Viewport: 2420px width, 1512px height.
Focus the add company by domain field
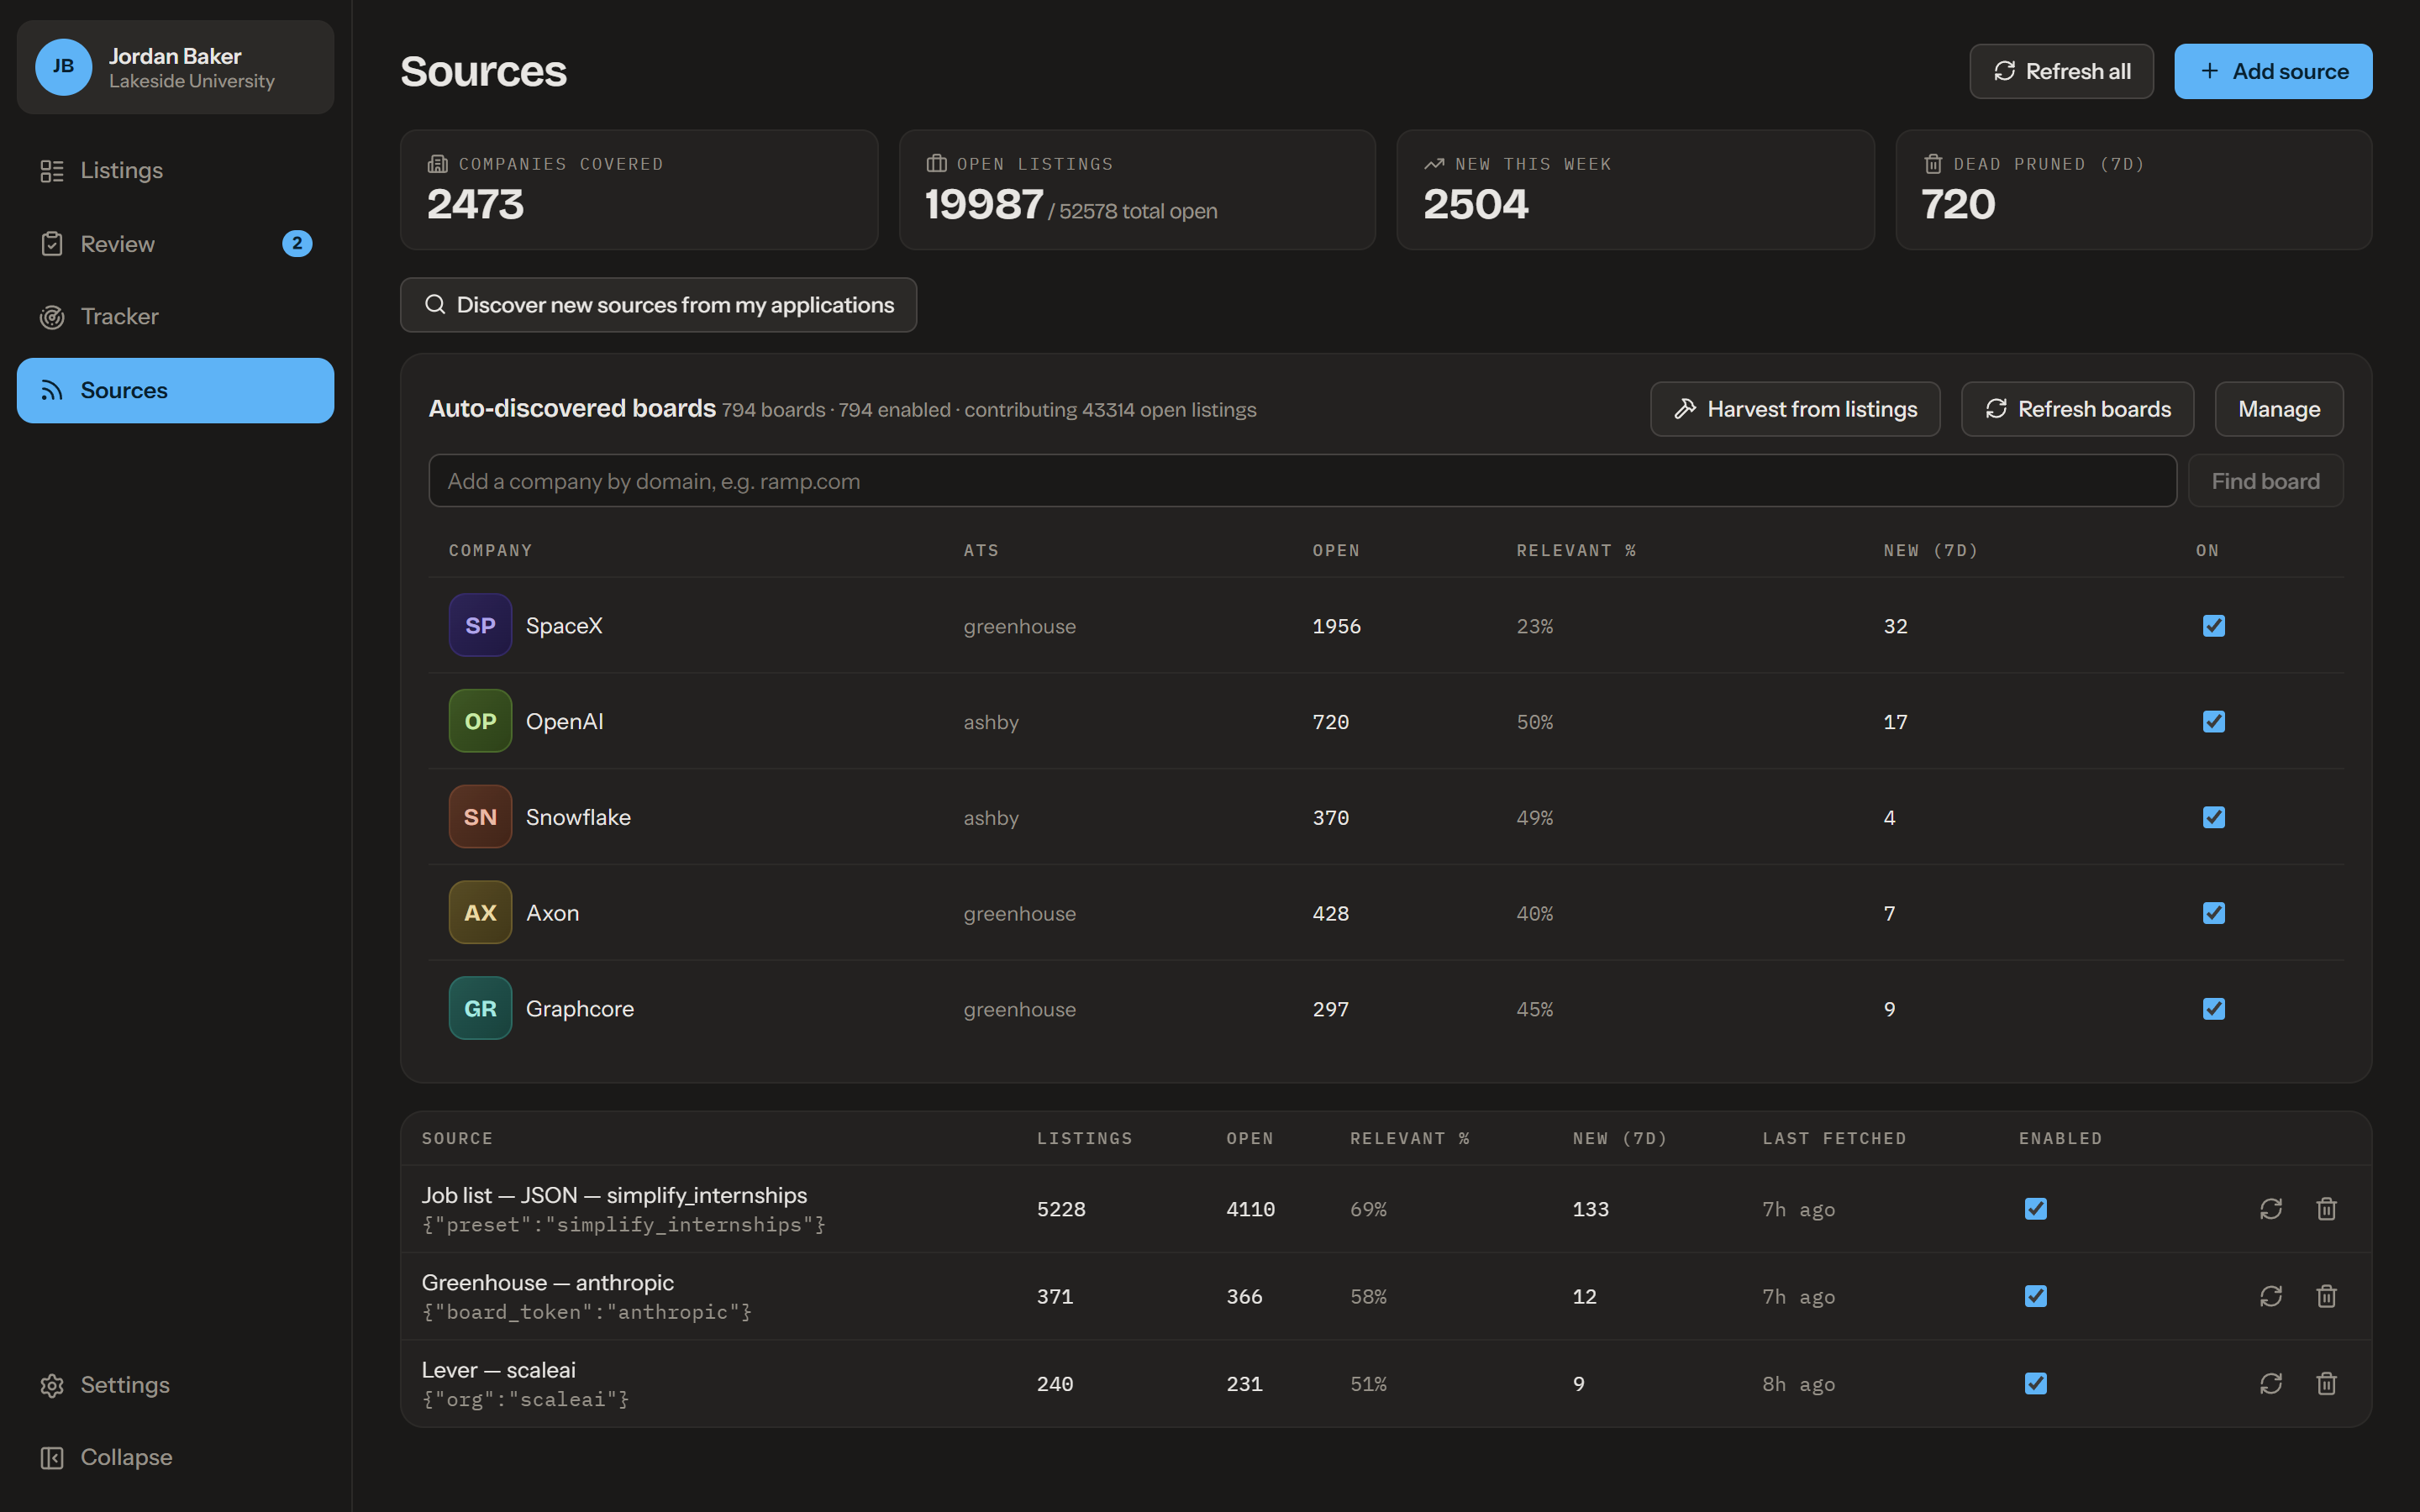coord(1302,481)
